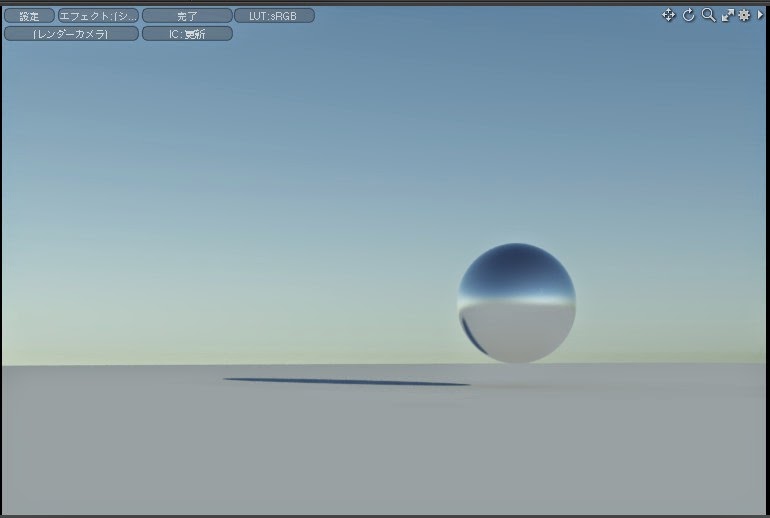Click the 完了 button
Screen dimensions: 770x518
(187, 16)
